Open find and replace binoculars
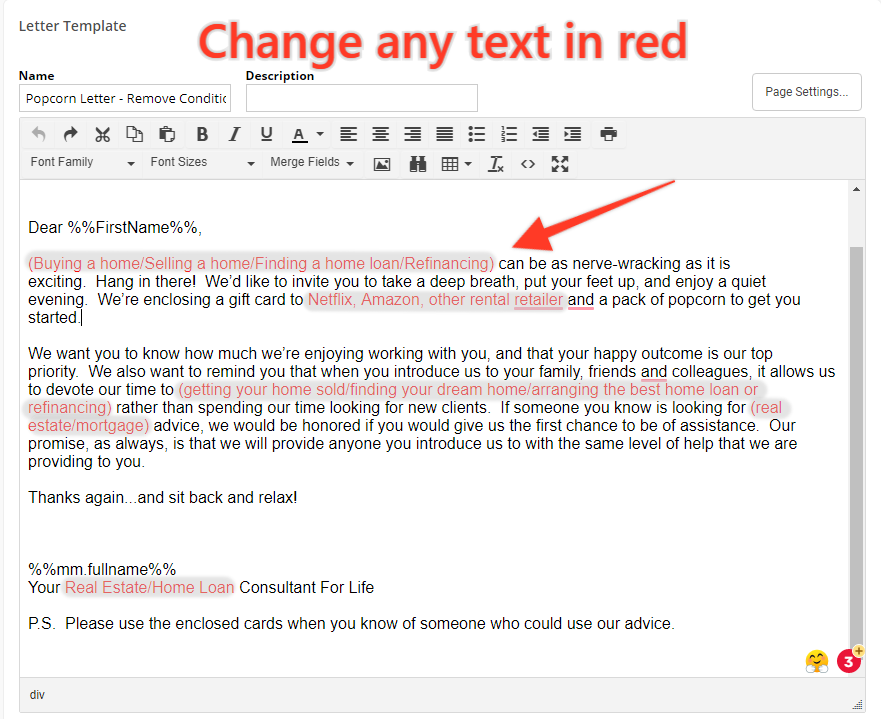This screenshot has height=719, width=881. click(417, 164)
